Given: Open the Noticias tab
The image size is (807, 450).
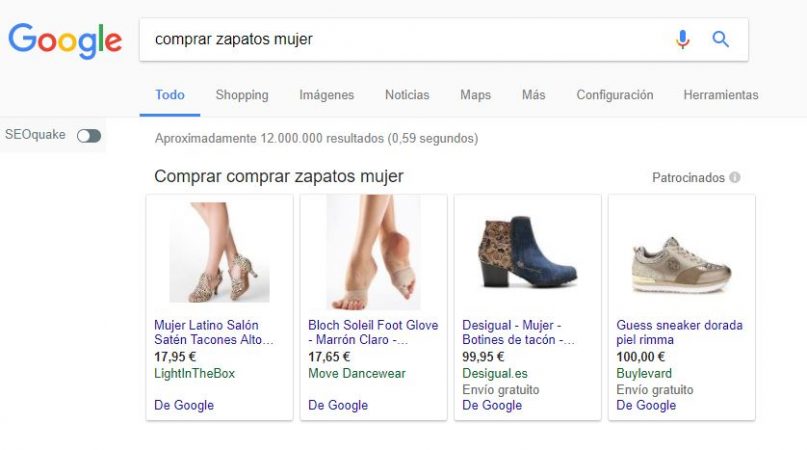Looking at the screenshot, I should (x=407, y=95).
